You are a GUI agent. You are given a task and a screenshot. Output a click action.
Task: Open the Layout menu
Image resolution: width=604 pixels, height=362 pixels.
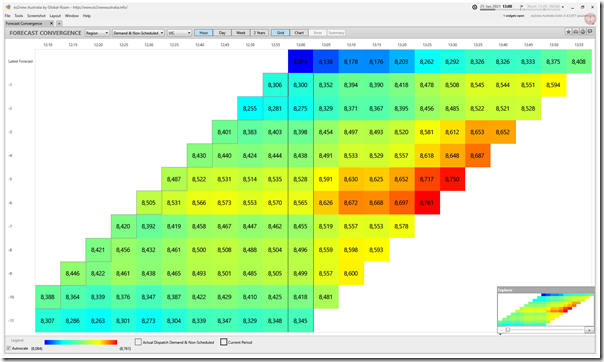pos(55,16)
